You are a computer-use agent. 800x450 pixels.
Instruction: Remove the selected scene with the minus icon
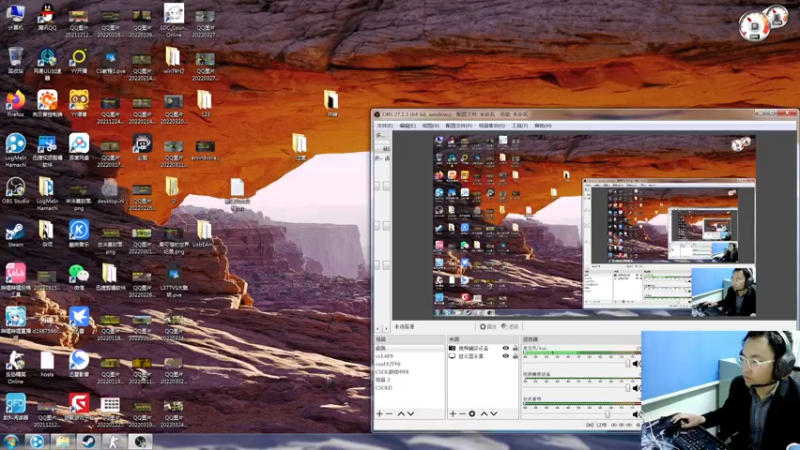tap(389, 414)
